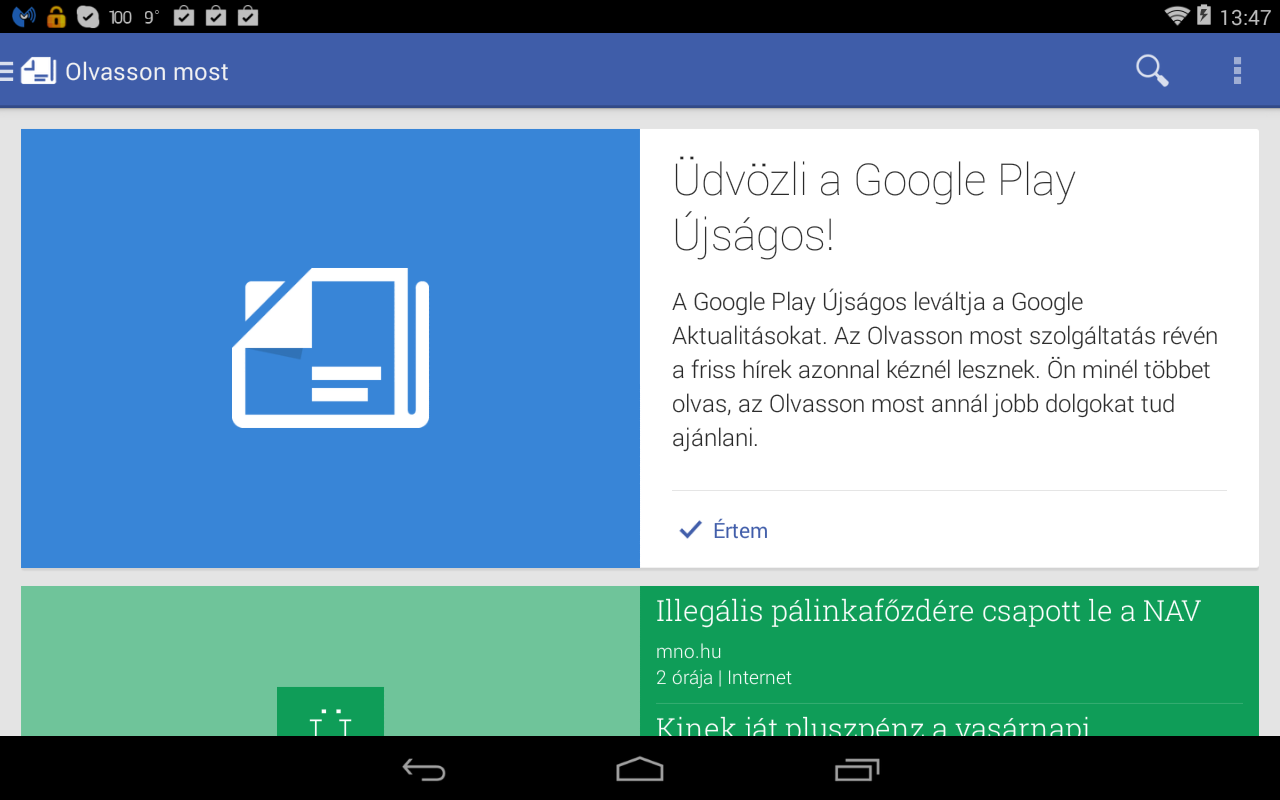Open article Illegális pálinkafőzdére csapott le
Image resolution: width=1280 pixels, height=800 pixels.
coord(928,611)
